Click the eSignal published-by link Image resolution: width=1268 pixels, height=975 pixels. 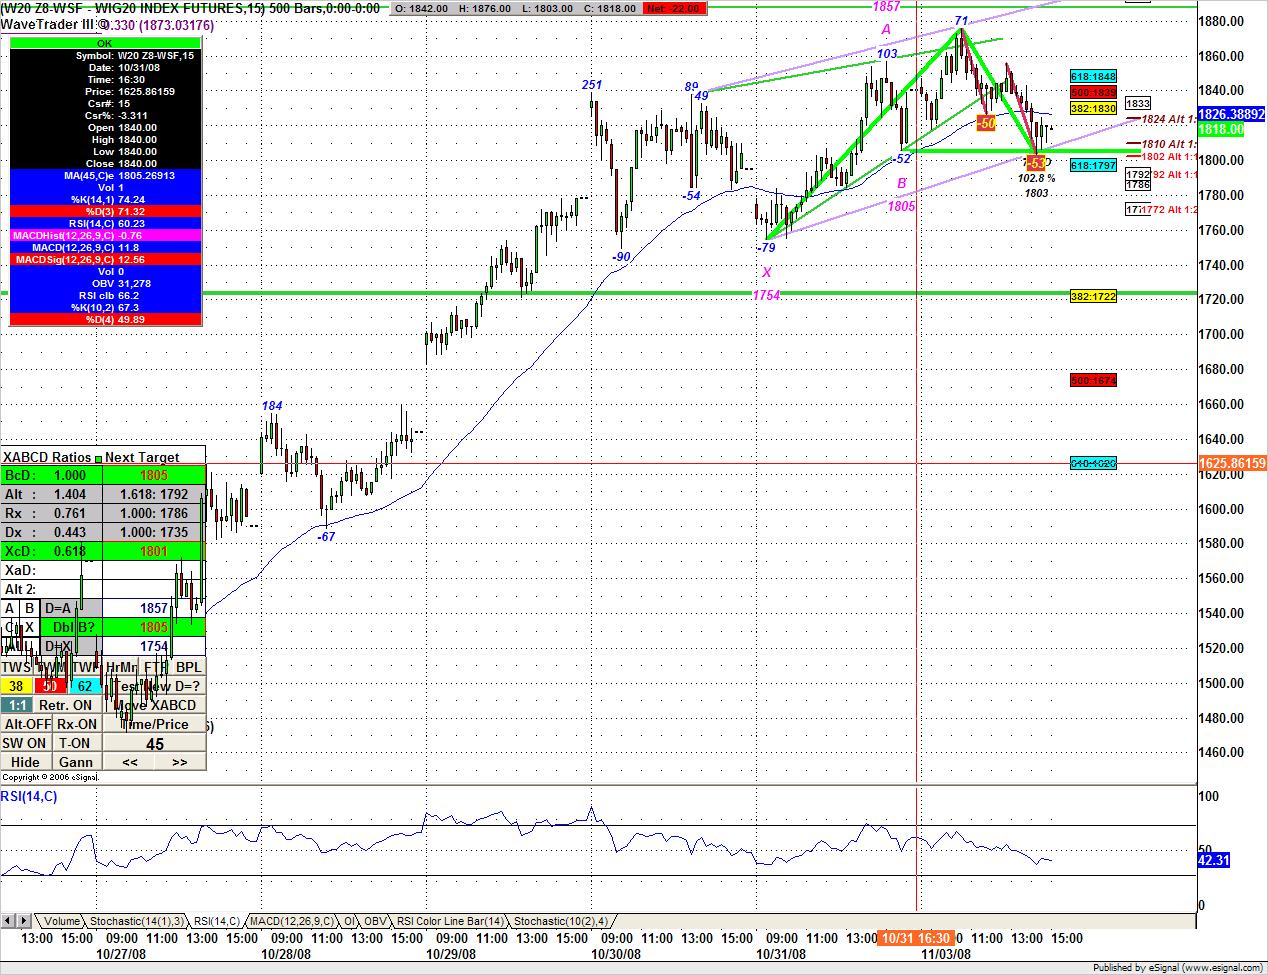1178,968
